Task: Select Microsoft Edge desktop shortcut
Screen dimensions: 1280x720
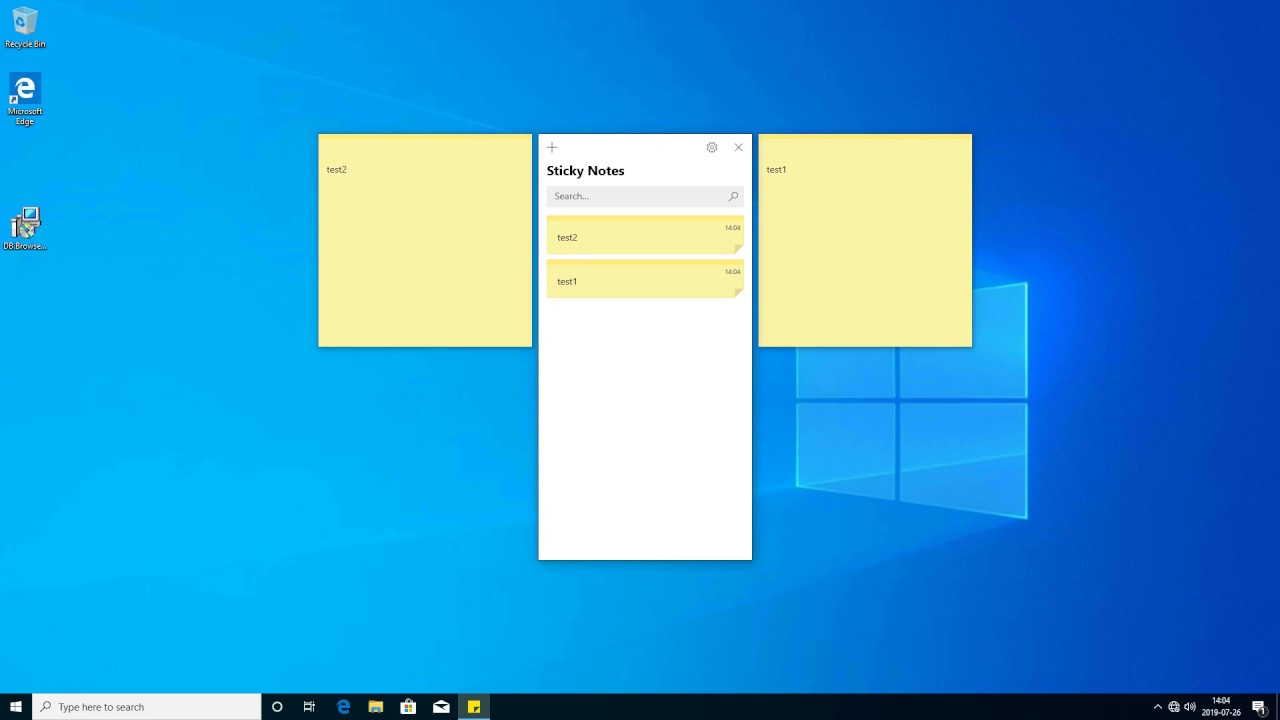Action: (x=25, y=99)
